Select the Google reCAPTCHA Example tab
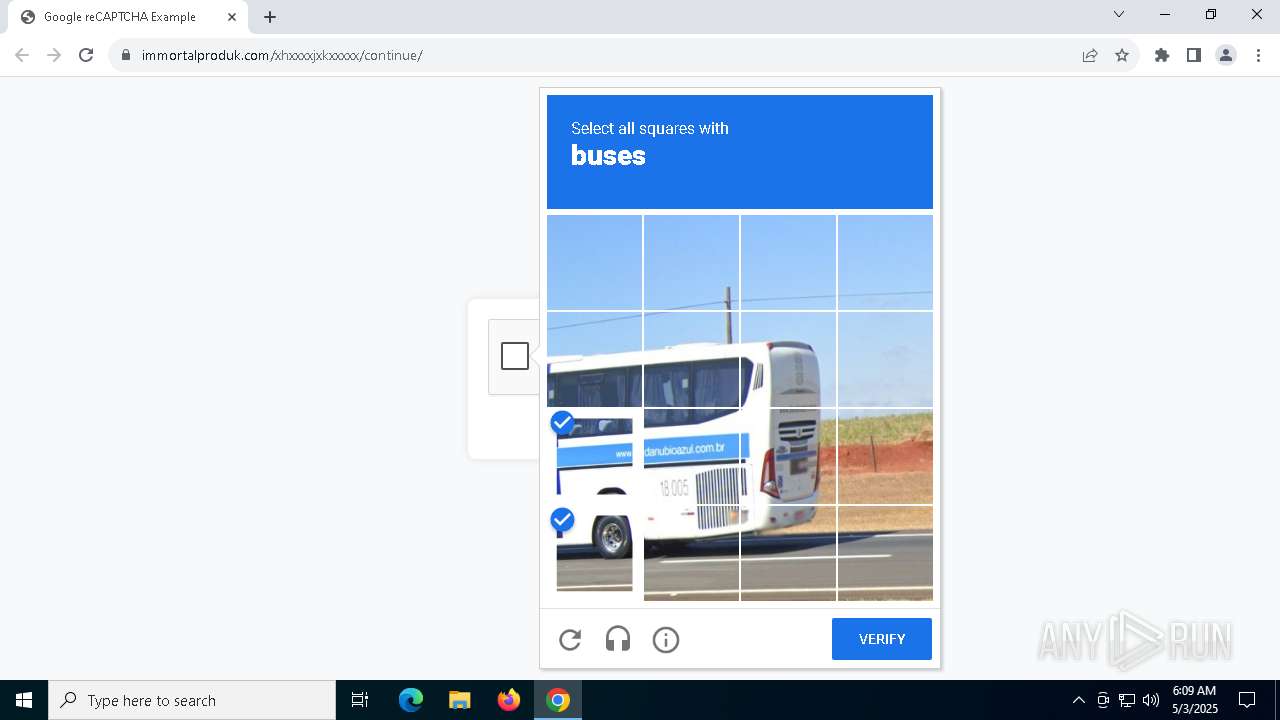Screen dimensions: 1280x720 point(128,17)
